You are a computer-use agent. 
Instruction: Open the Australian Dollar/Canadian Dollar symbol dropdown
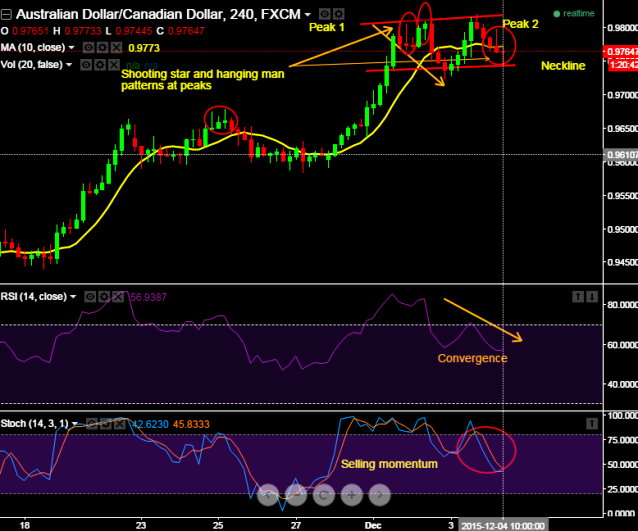click(308, 15)
